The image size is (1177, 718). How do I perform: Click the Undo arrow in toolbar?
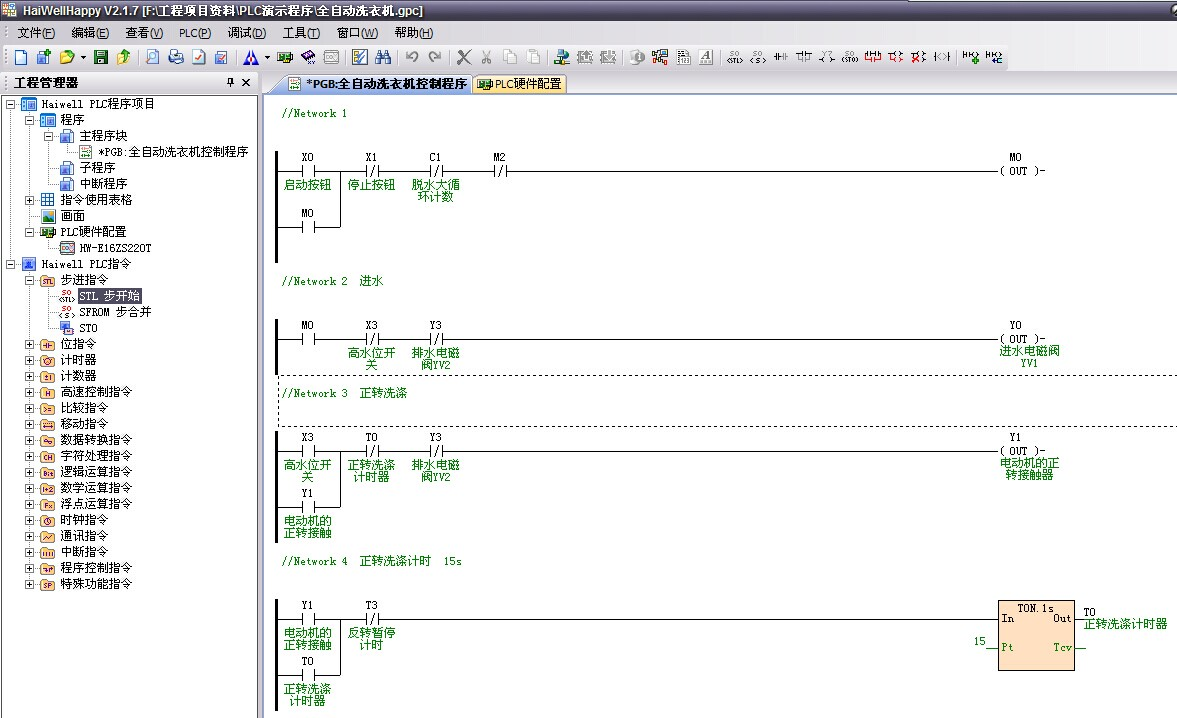click(411, 57)
